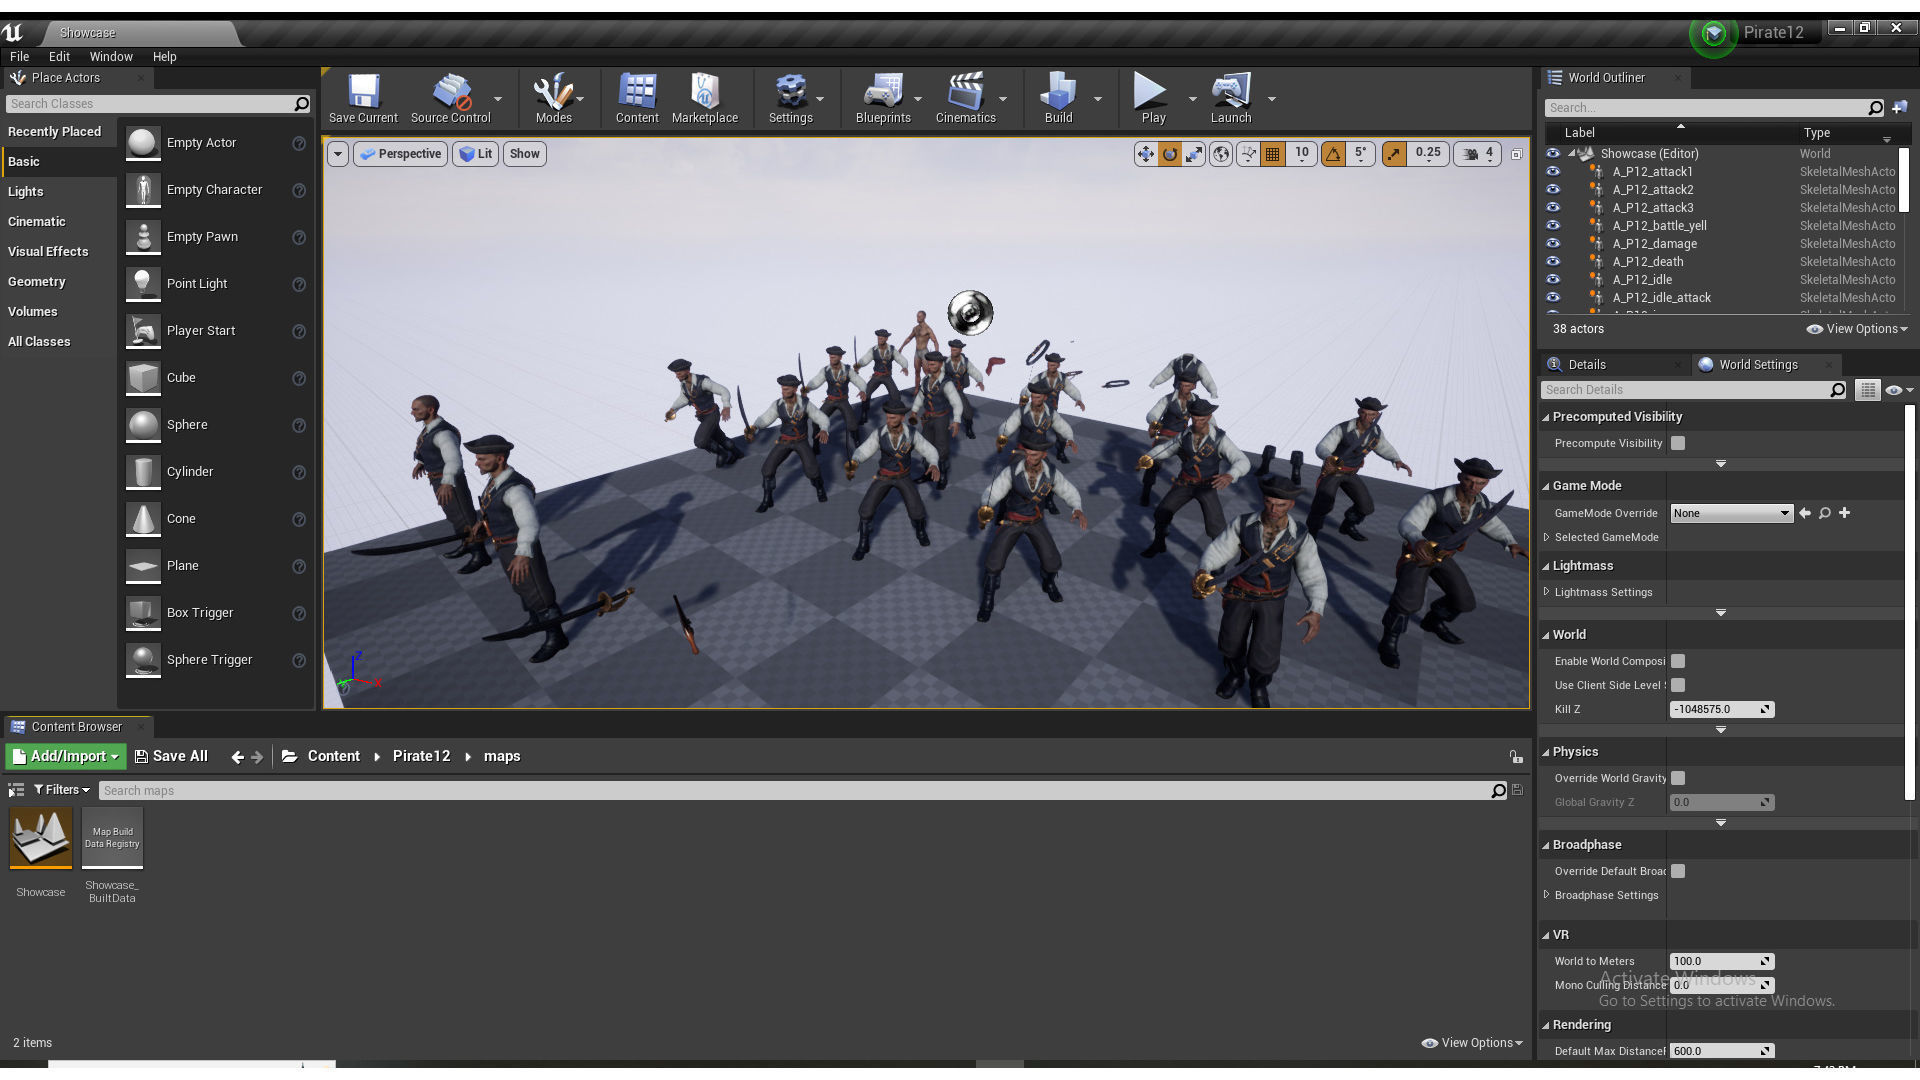Viewport: 1920px width, 1080px height.
Task: Check Override World Gravity
Action: 1678,778
